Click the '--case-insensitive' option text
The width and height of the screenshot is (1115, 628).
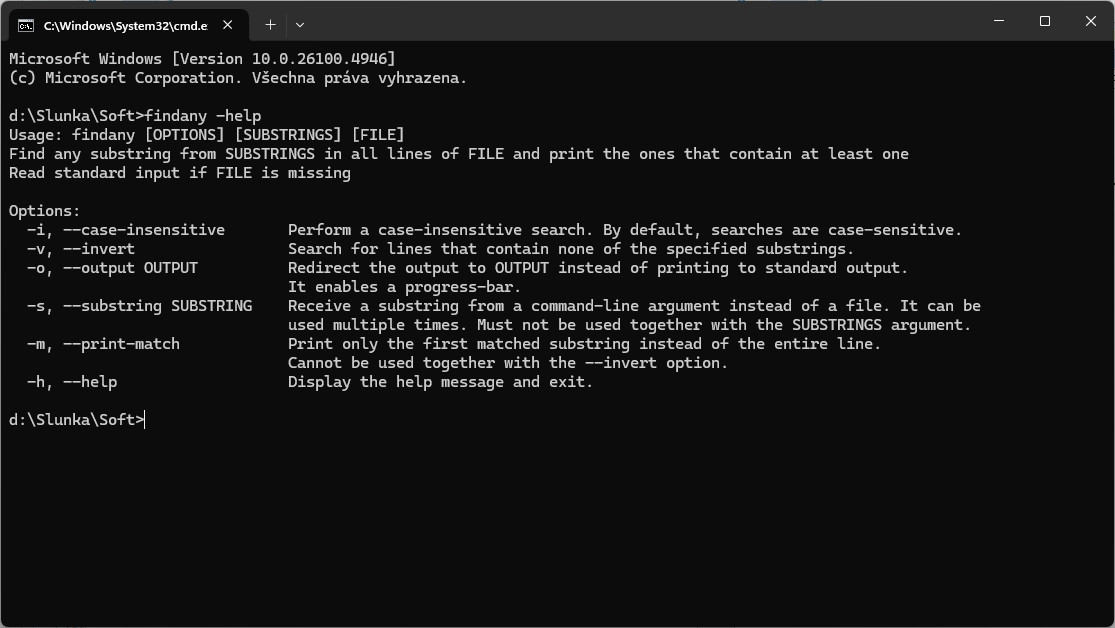point(143,230)
